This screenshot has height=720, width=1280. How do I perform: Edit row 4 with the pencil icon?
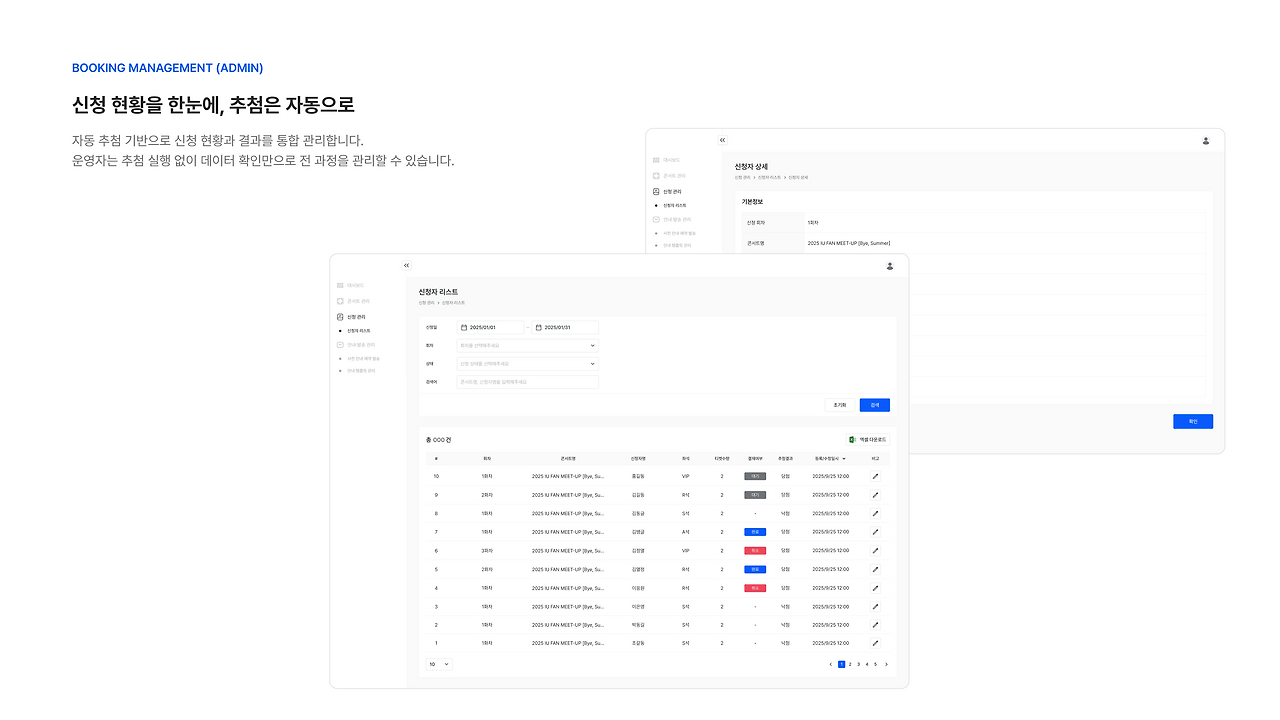(x=876, y=588)
